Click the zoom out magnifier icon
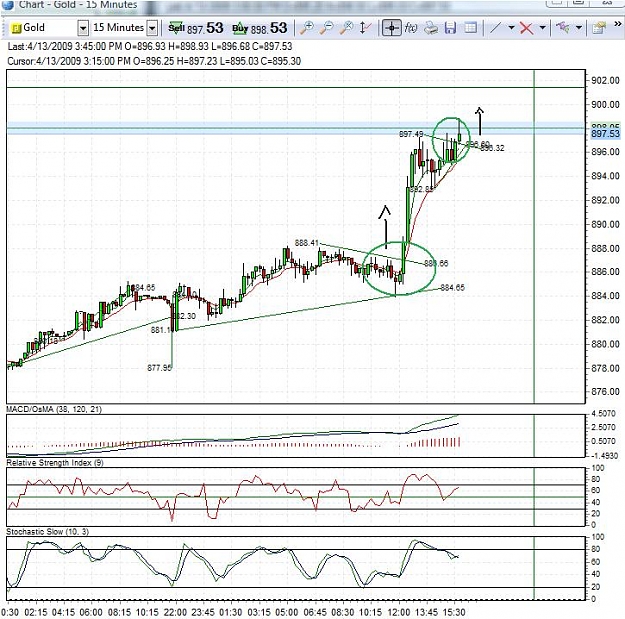Screen dimensions: 625x619 (x=326, y=28)
